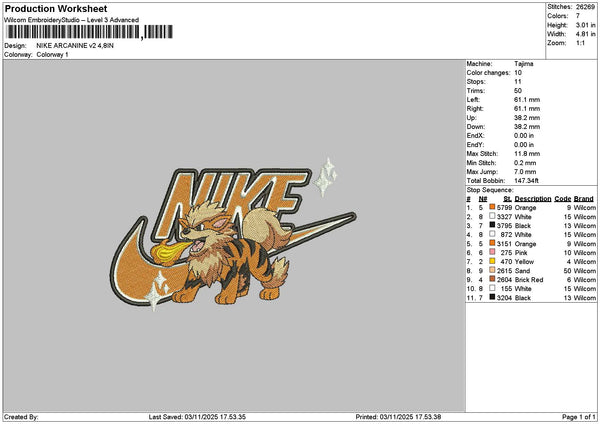Click the barcode under the worksheet title
The image size is (600, 424).
90,32
